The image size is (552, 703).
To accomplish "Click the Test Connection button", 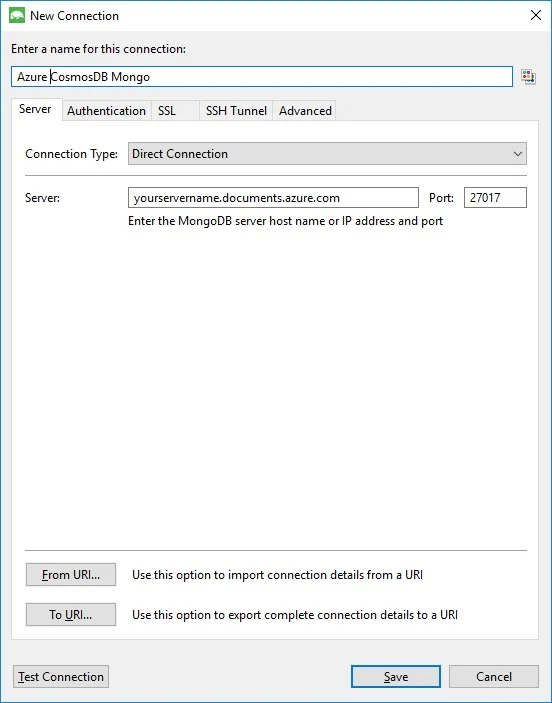I will (61, 677).
